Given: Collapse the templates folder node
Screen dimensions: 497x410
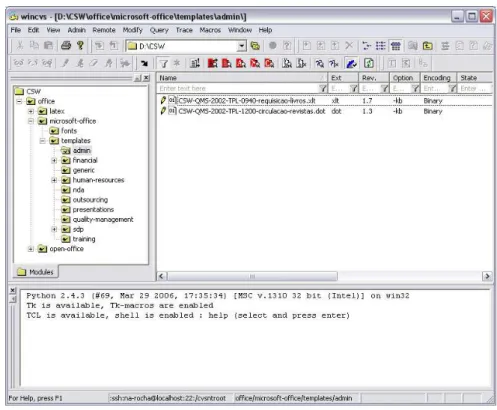Looking at the screenshot, I should point(42,141).
